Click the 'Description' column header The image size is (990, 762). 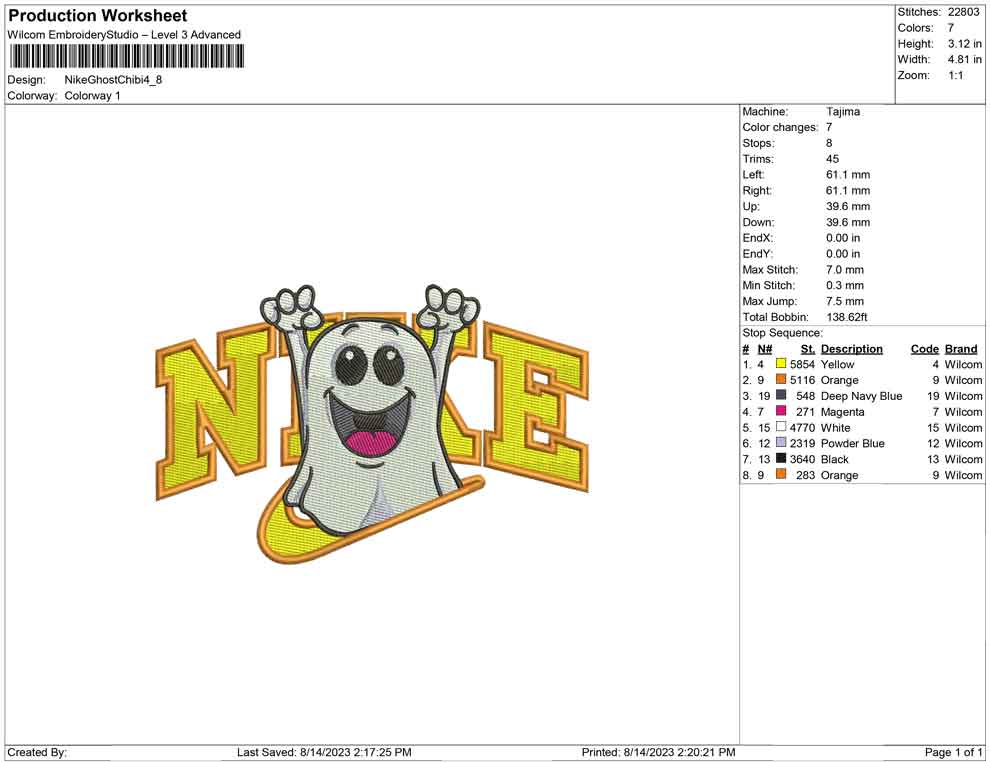click(x=852, y=348)
